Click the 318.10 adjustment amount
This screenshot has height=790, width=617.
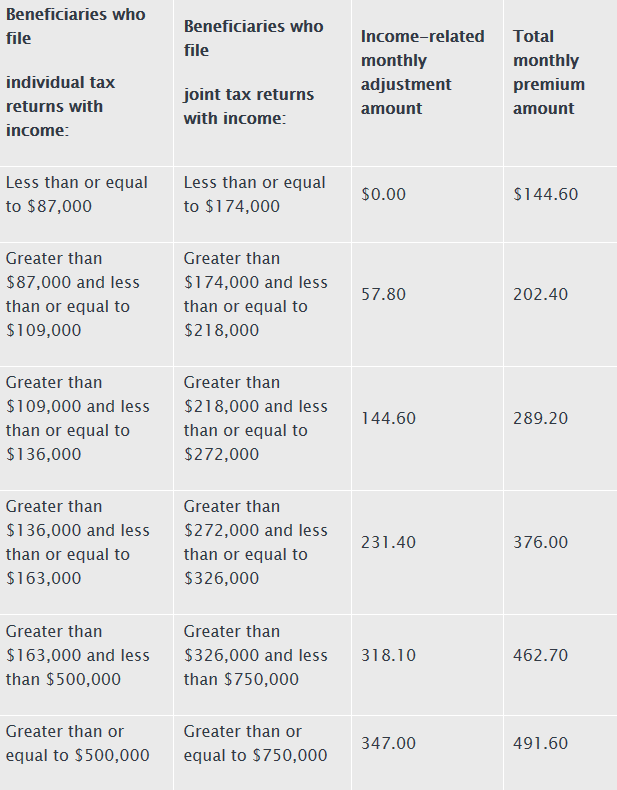point(388,655)
